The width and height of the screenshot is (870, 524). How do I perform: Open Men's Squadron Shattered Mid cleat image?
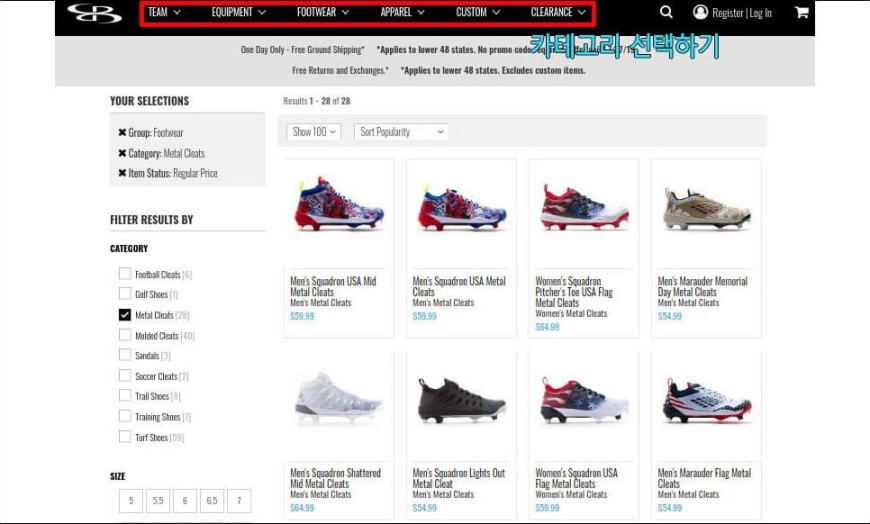[x=338, y=397]
